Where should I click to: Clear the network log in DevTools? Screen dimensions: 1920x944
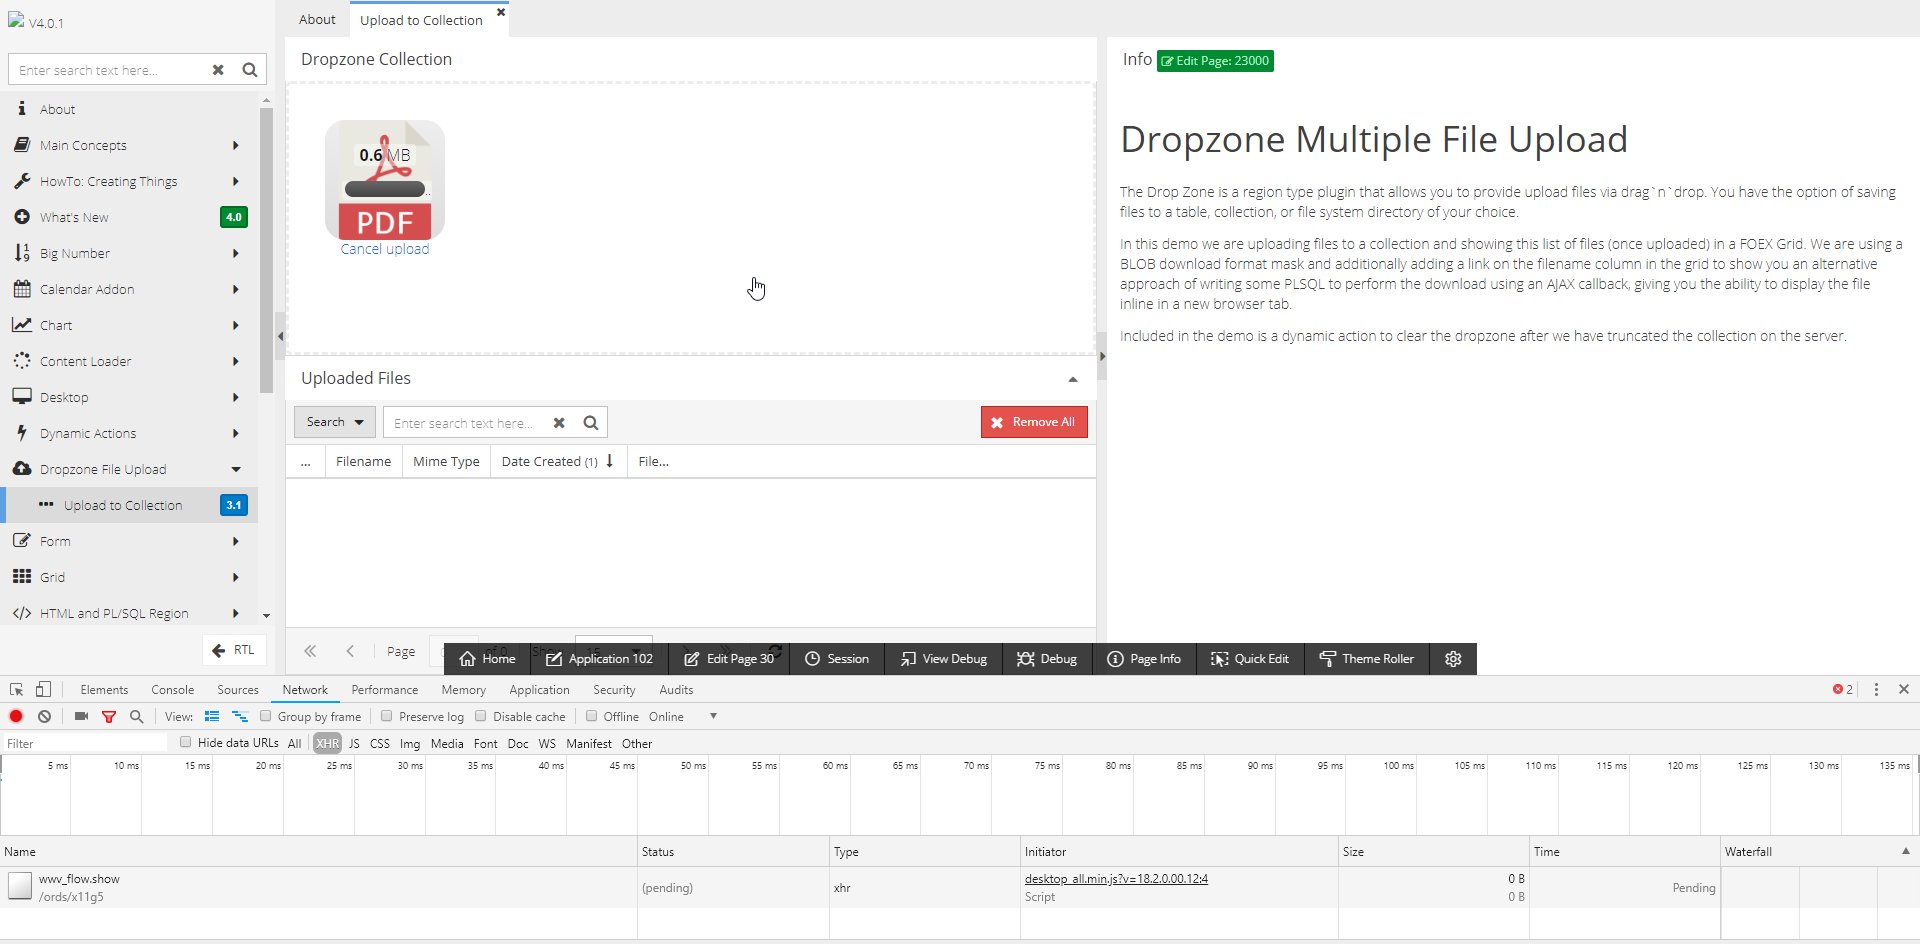point(44,716)
